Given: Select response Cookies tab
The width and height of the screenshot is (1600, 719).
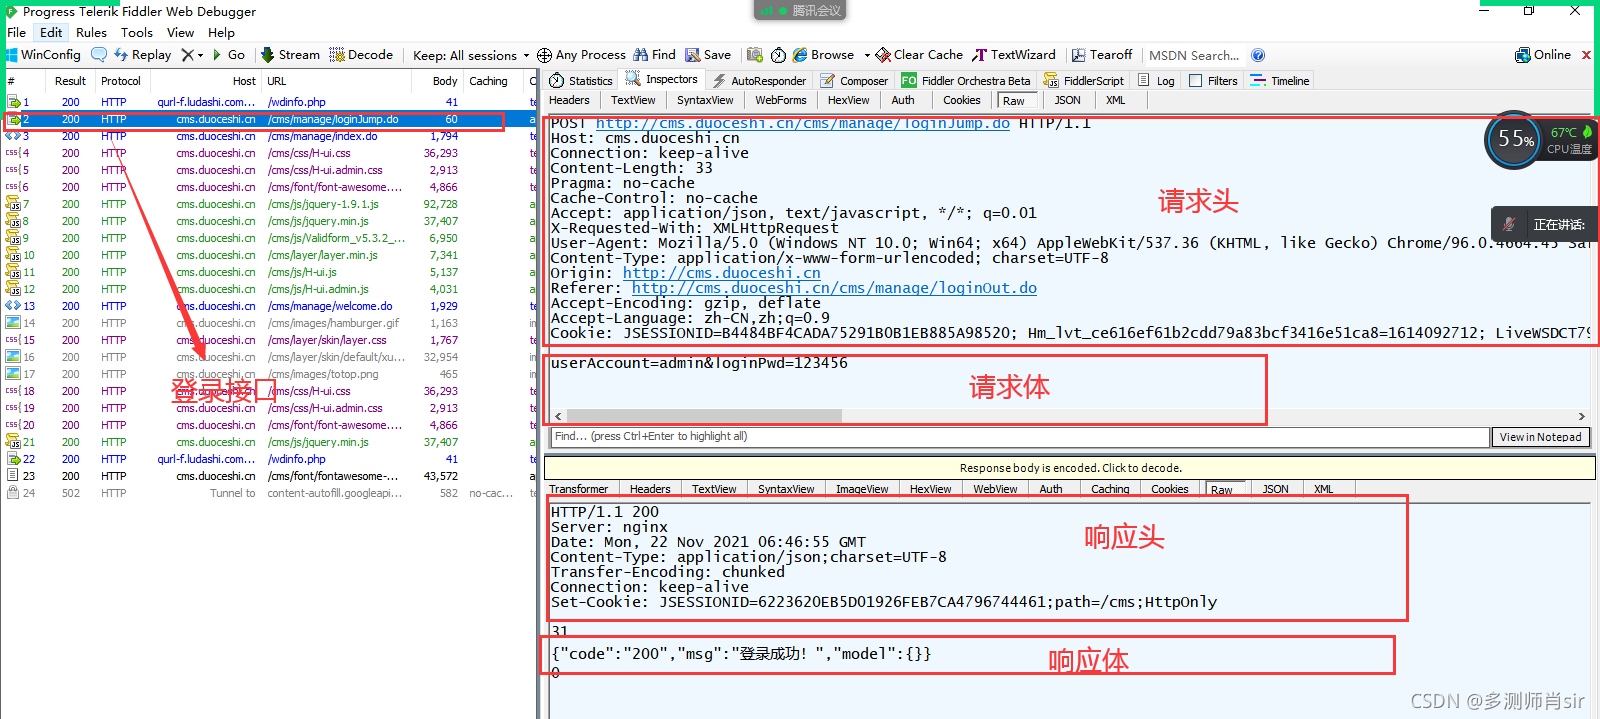Looking at the screenshot, I should click(x=1169, y=489).
